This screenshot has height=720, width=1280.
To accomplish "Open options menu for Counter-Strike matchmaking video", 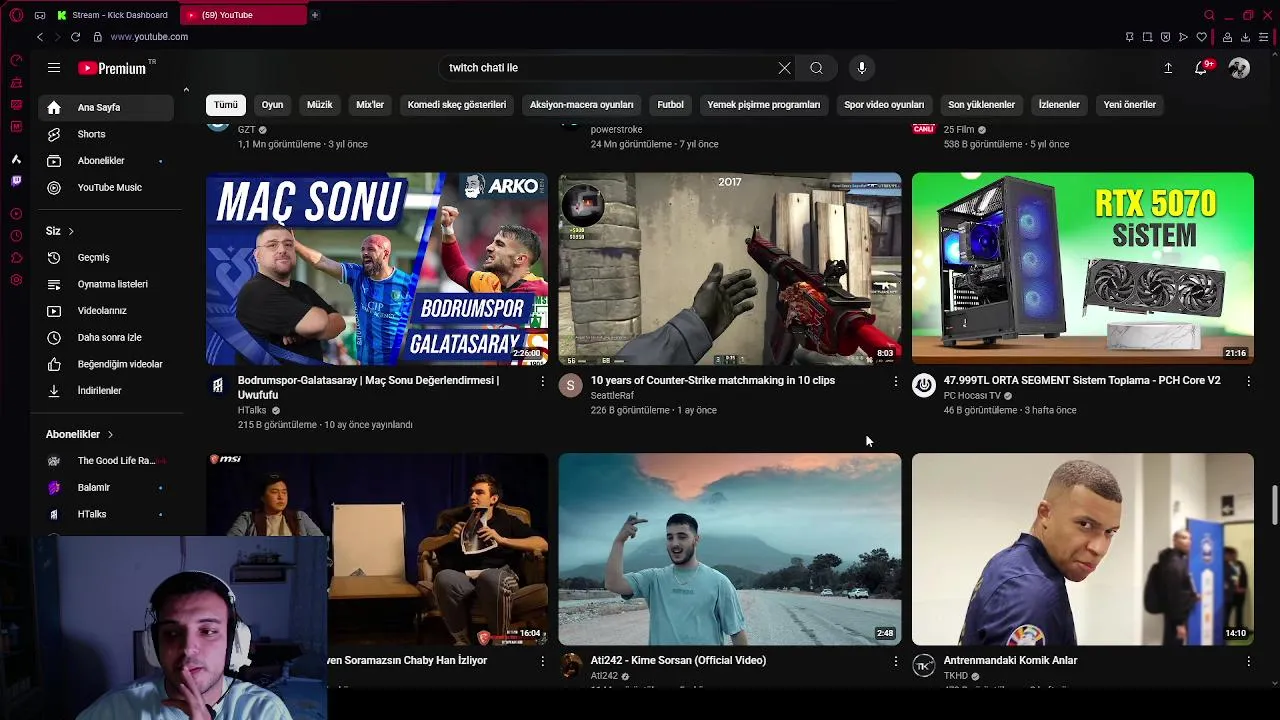I will 895,381.
